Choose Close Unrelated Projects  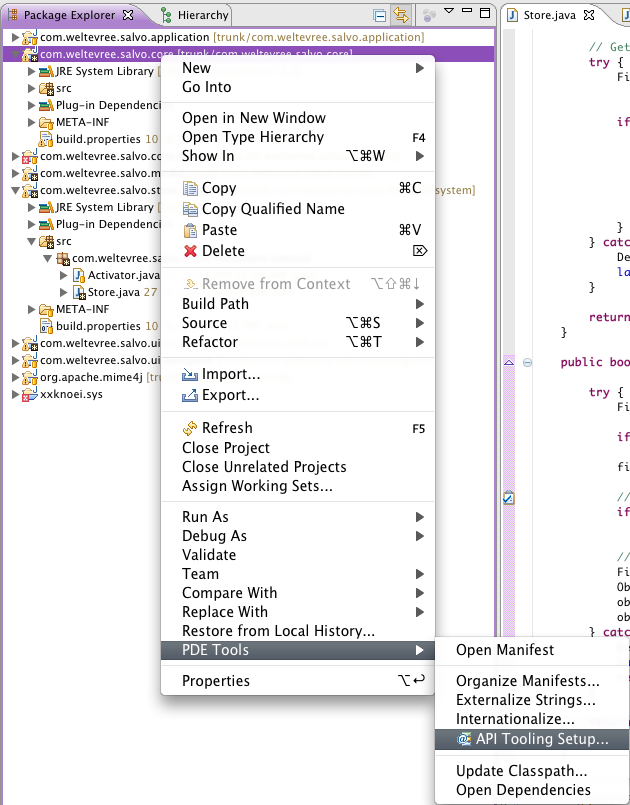click(x=298, y=467)
